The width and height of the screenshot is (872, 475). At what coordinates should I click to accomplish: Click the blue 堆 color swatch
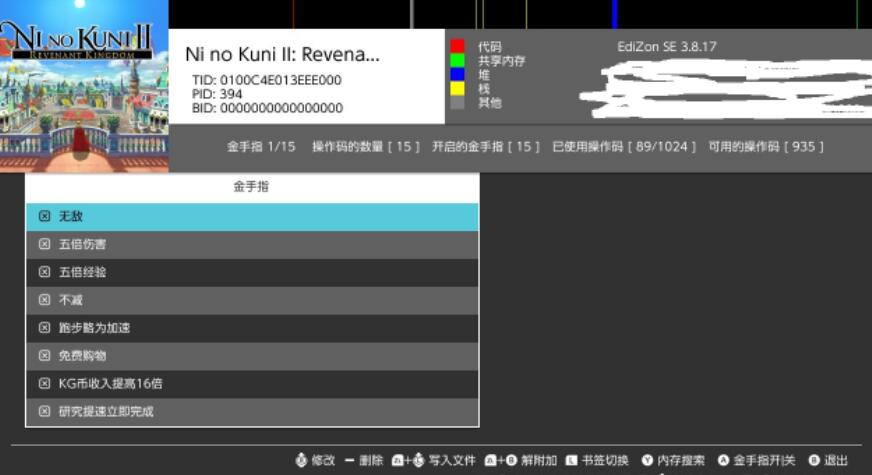pyautogui.click(x=457, y=74)
